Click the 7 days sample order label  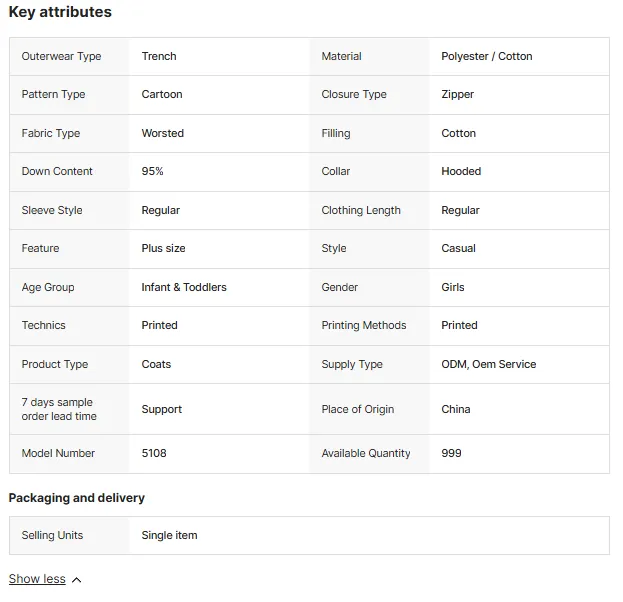[59, 409]
